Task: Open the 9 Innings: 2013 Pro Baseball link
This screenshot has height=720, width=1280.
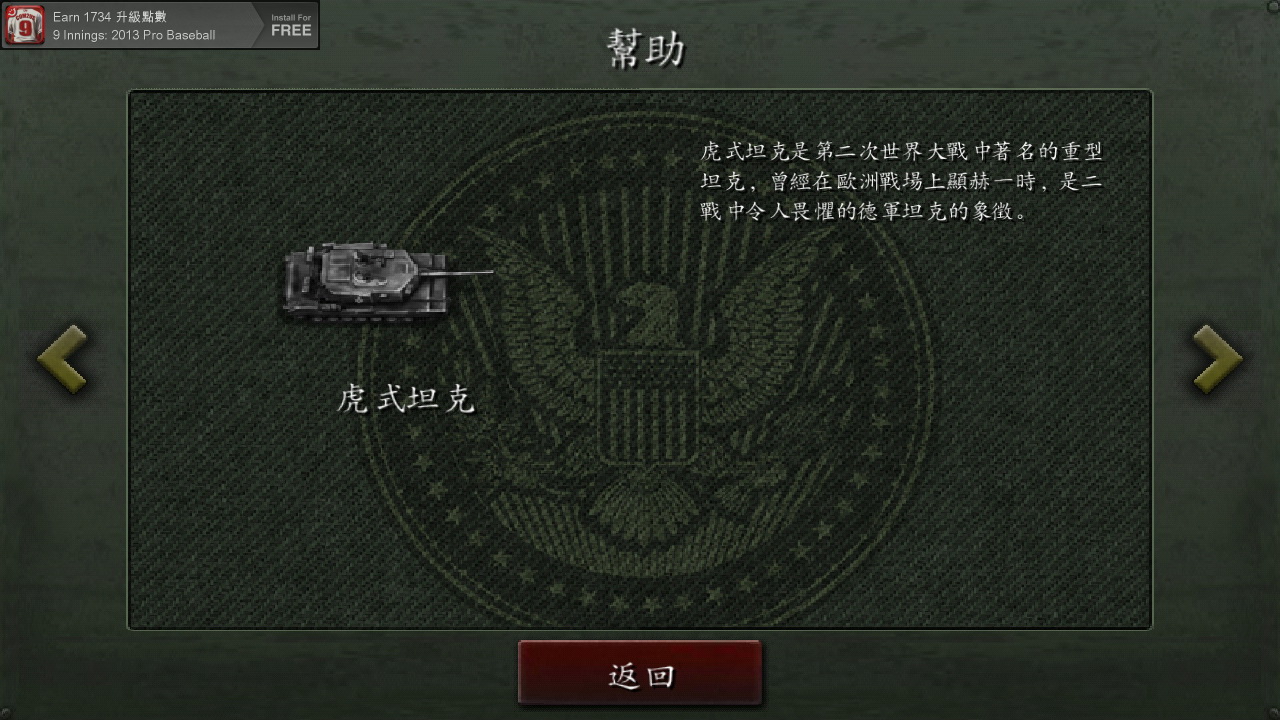Action: (x=134, y=35)
